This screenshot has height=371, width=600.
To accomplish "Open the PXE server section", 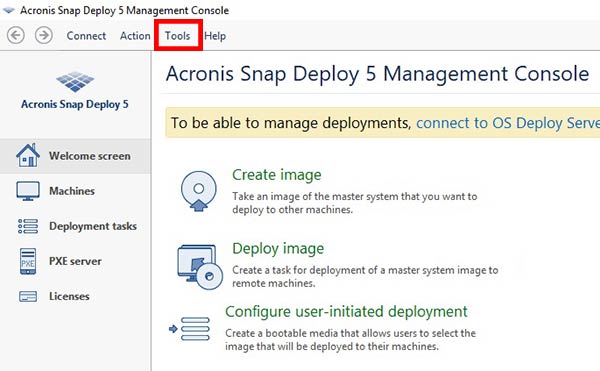I will (x=75, y=261).
